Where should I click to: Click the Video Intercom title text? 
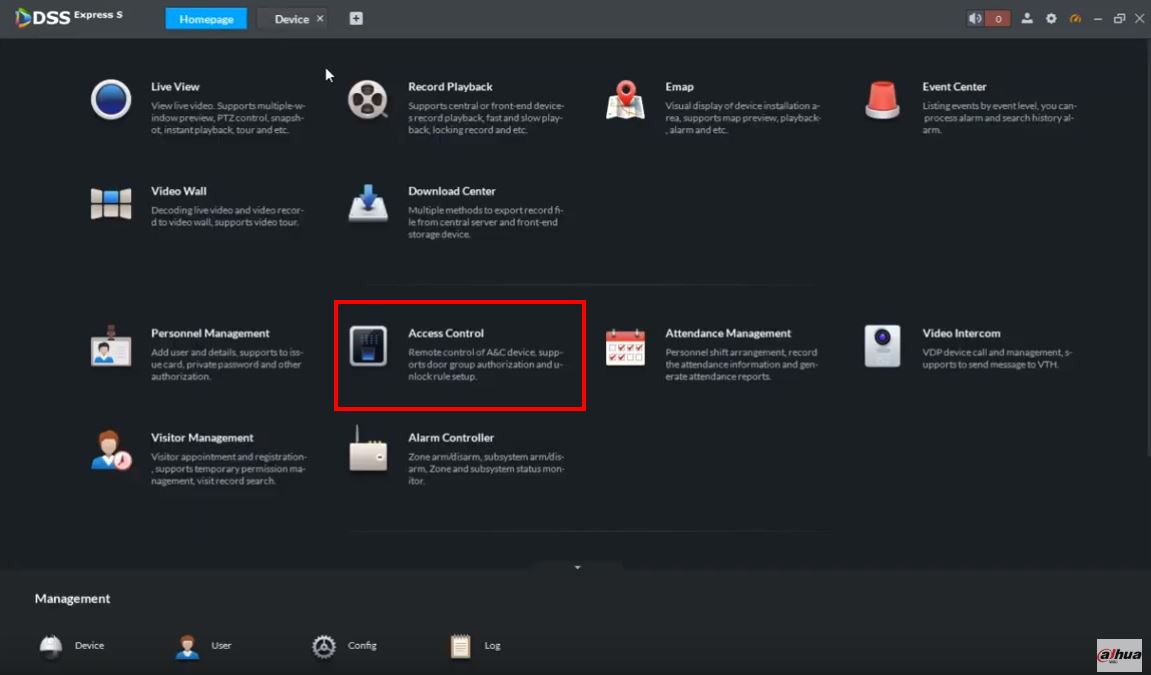point(962,333)
